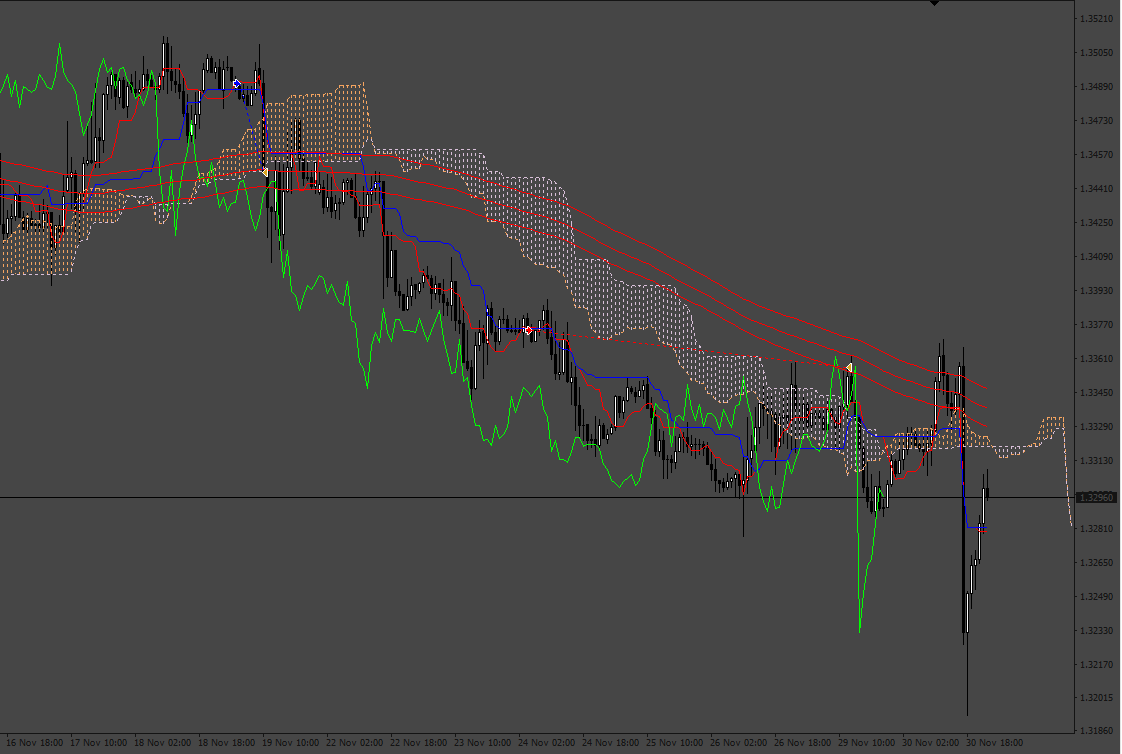1122x754 pixels.
Task: Click the 22 Nov 18:00 time label
Action: pos(419,743)
